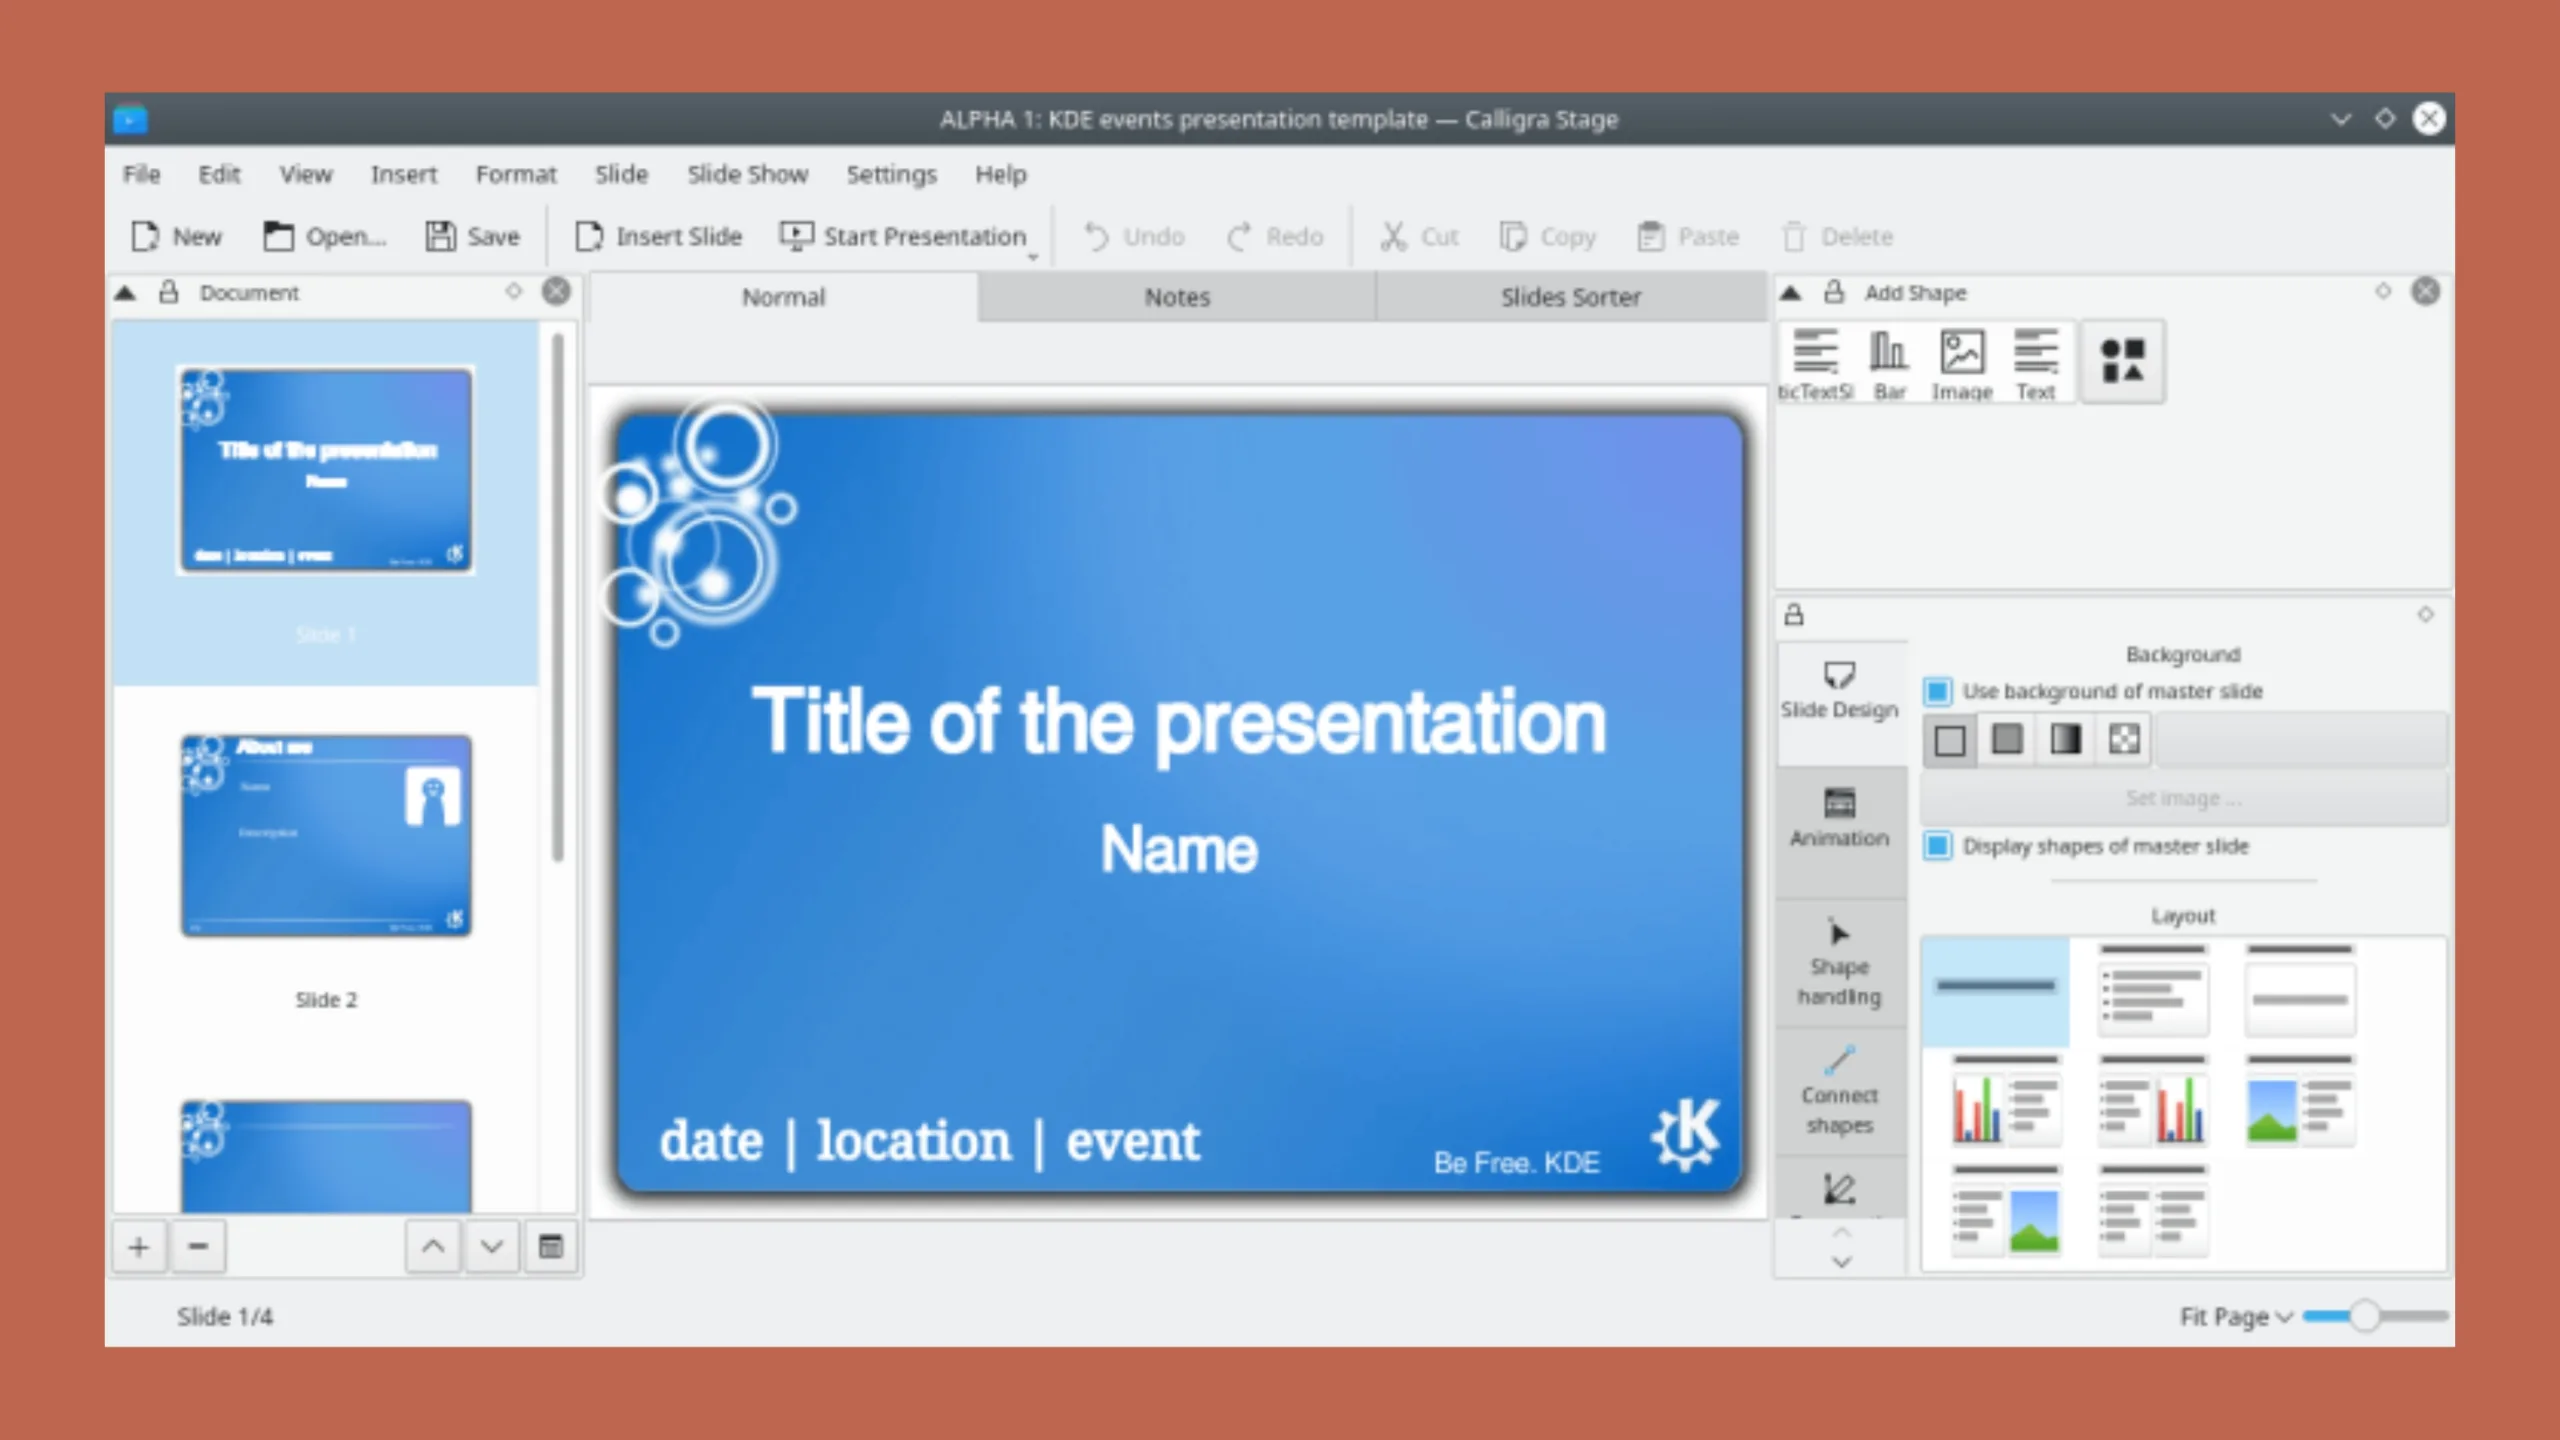Choose the pattern background option
Screen dimensions: 2560x1440
pos(2124,740)
